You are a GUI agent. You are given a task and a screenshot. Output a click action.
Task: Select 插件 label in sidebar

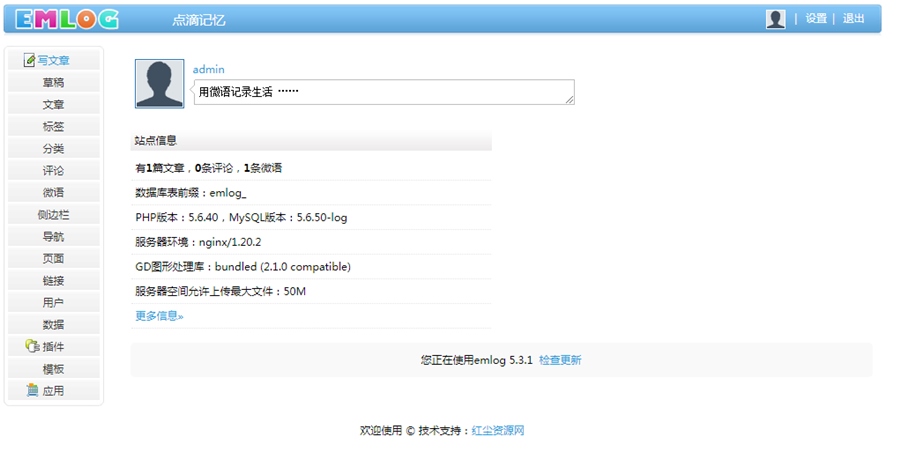point(53,347)
